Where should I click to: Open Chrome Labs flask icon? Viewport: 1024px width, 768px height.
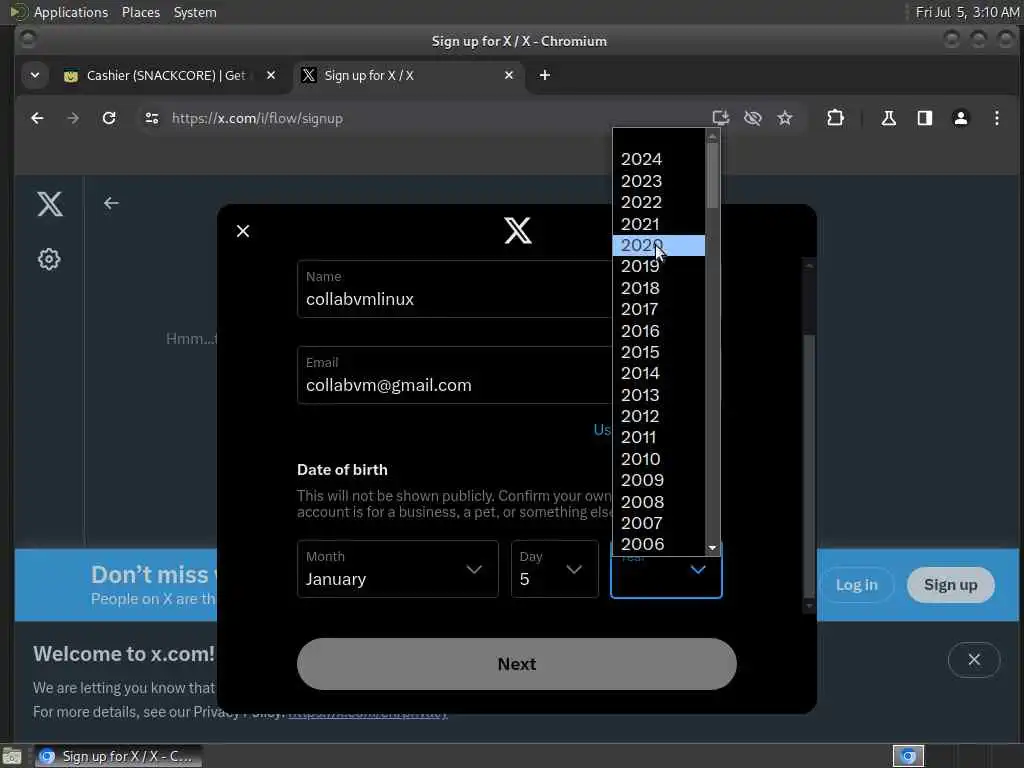tap(888, 118)
